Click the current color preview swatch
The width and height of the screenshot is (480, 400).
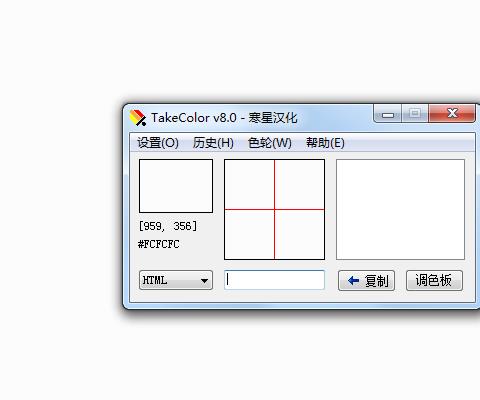click(176, 186)
